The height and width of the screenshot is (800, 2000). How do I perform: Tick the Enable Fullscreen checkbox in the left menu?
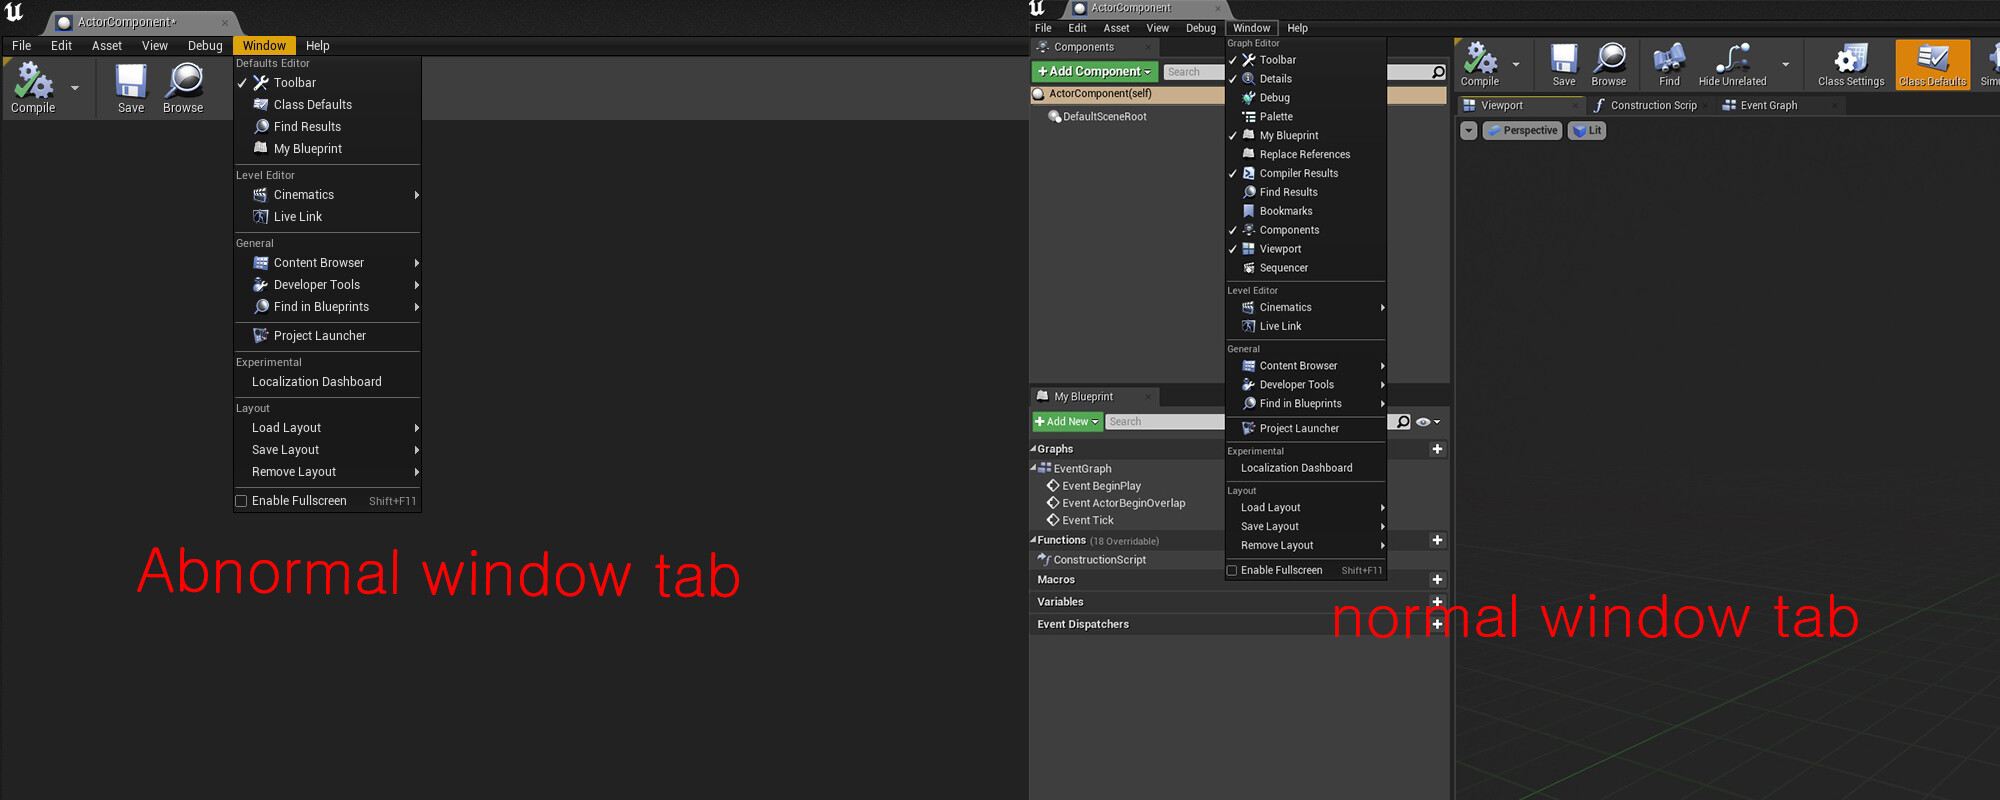coord(241,501)
